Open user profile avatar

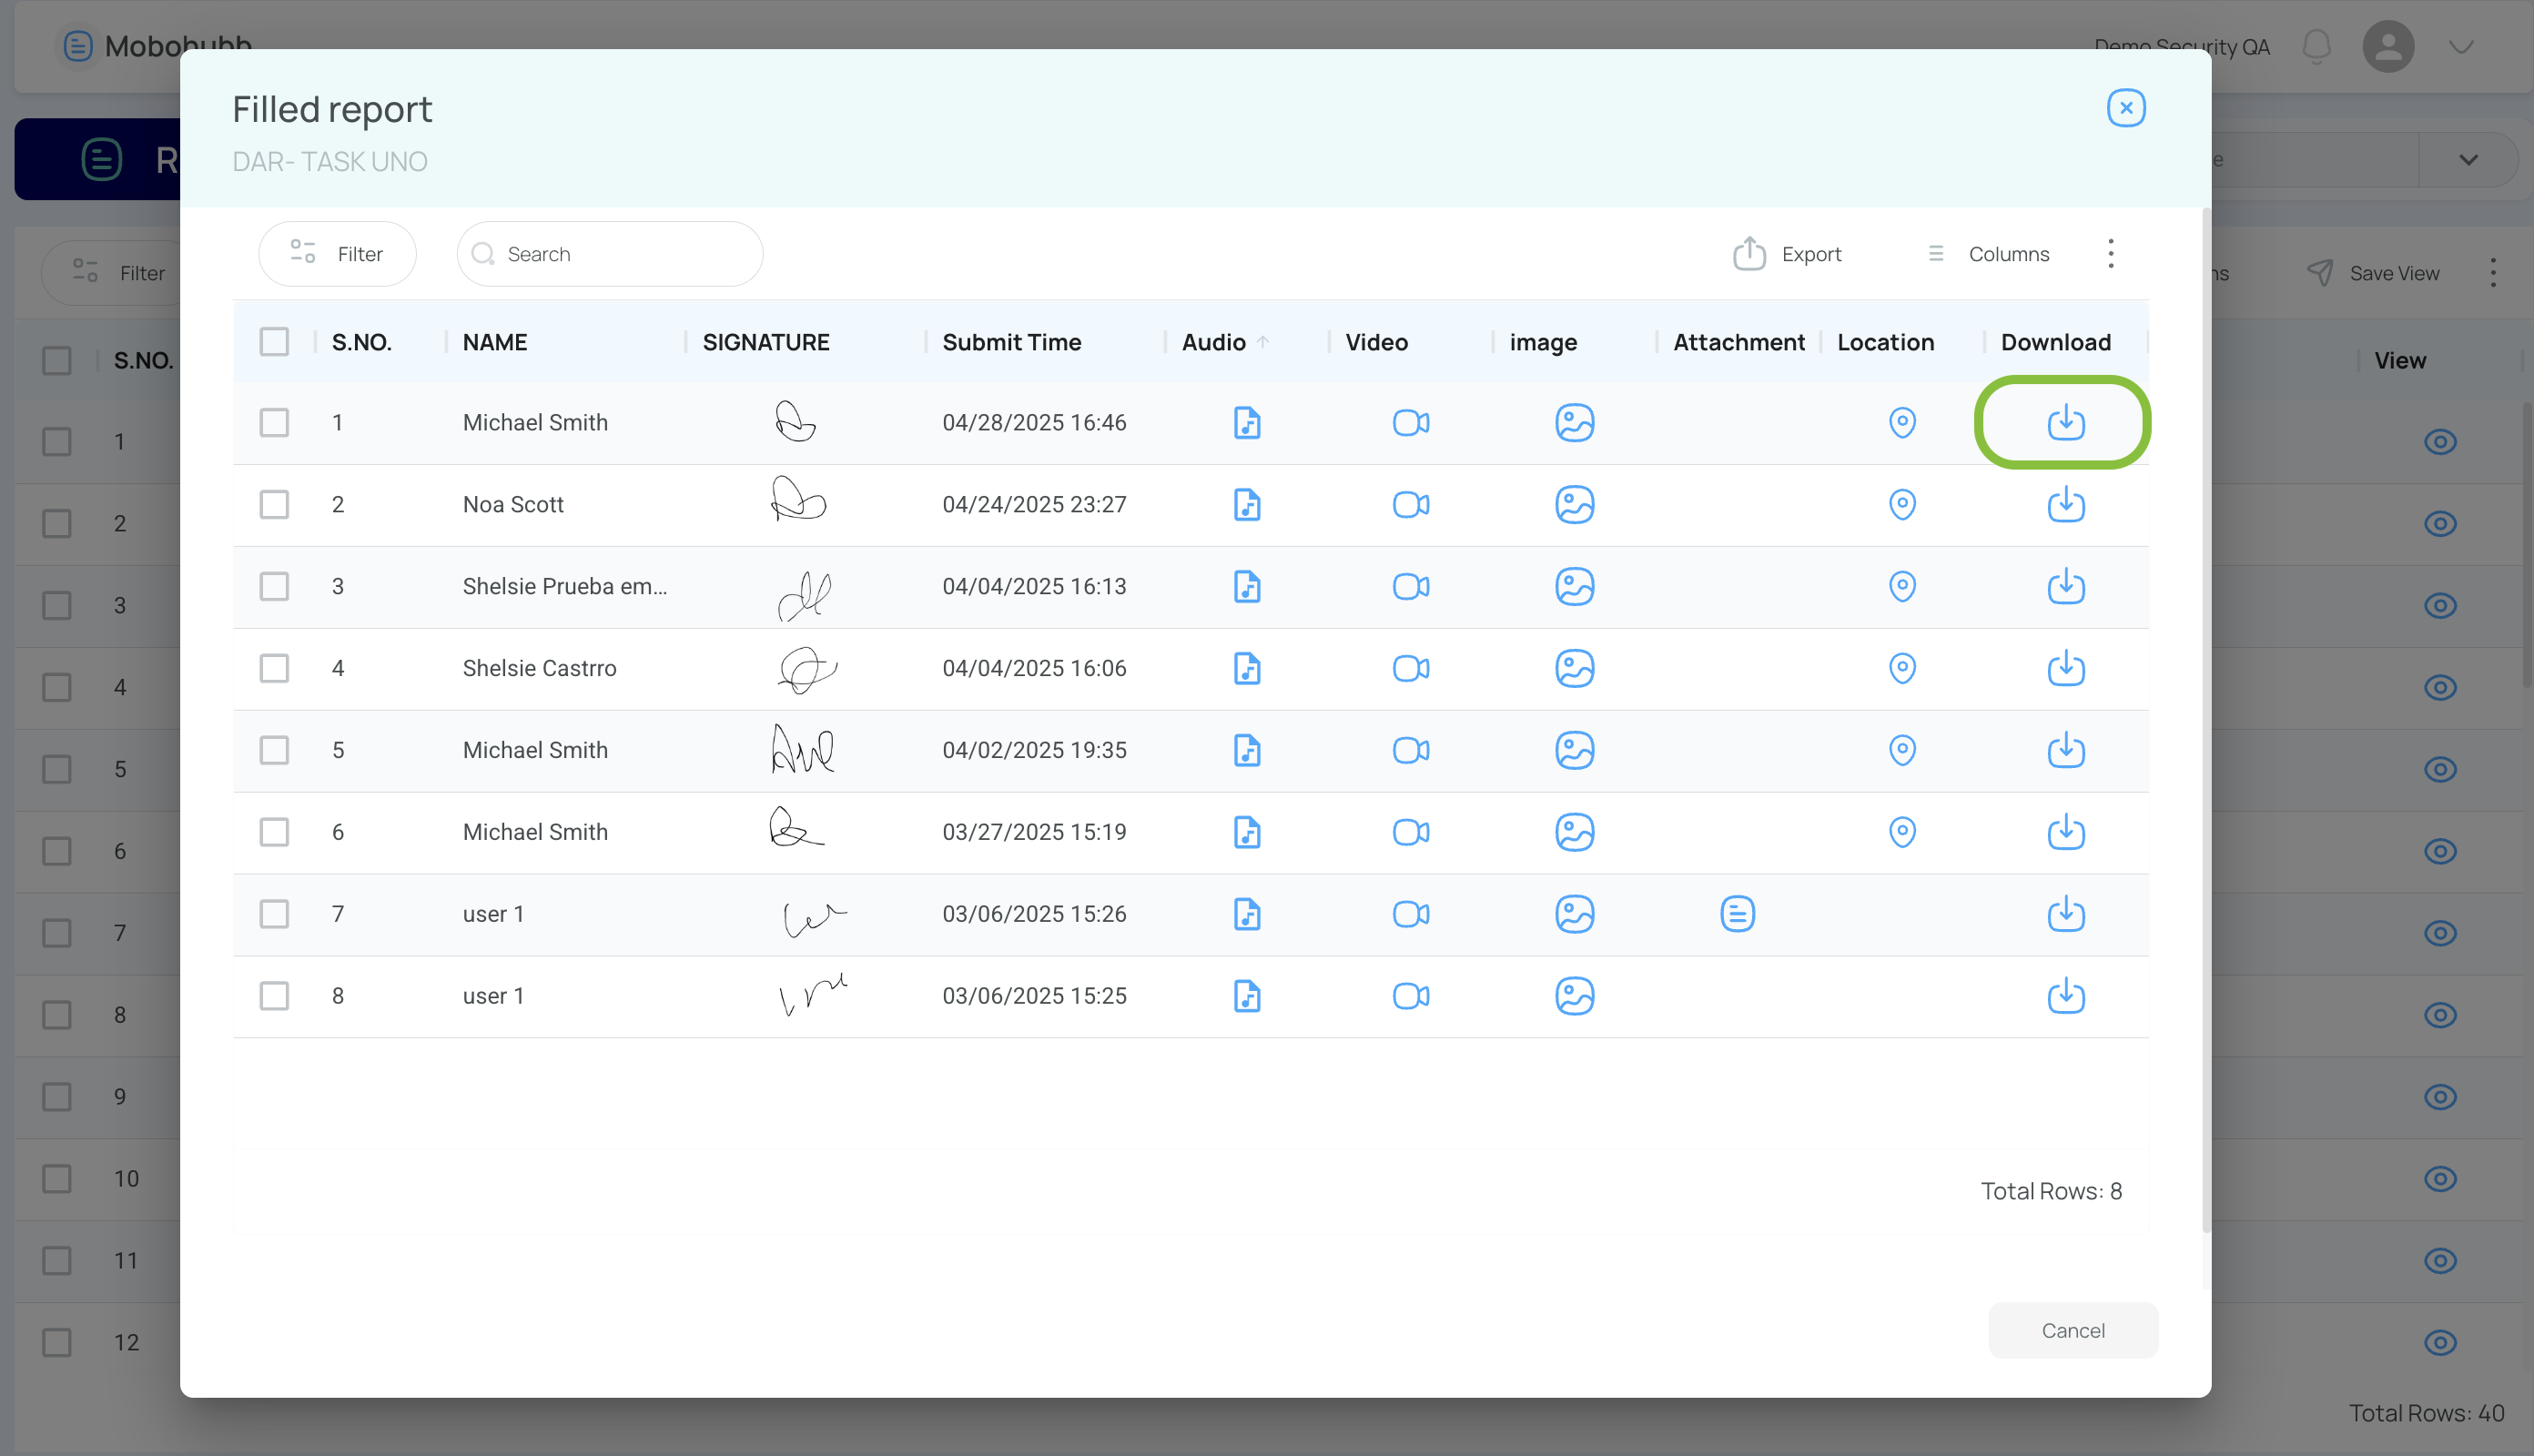(x=2388, y=46)
